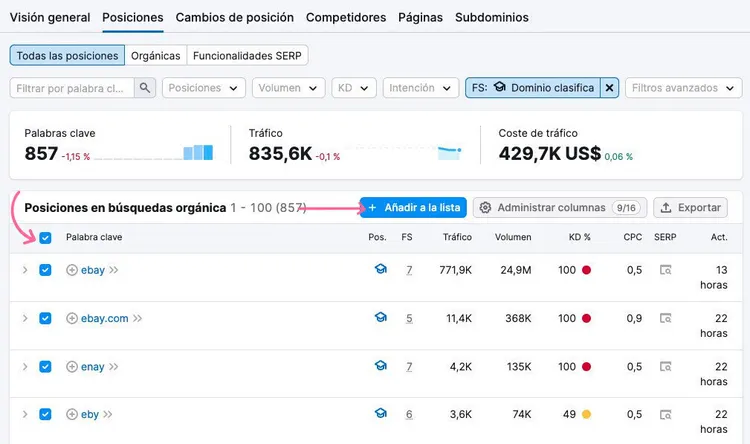This screenshot has height=444, width=750.
Task: Open the Intención filter dropdown
Action: (x=420, y=88)
